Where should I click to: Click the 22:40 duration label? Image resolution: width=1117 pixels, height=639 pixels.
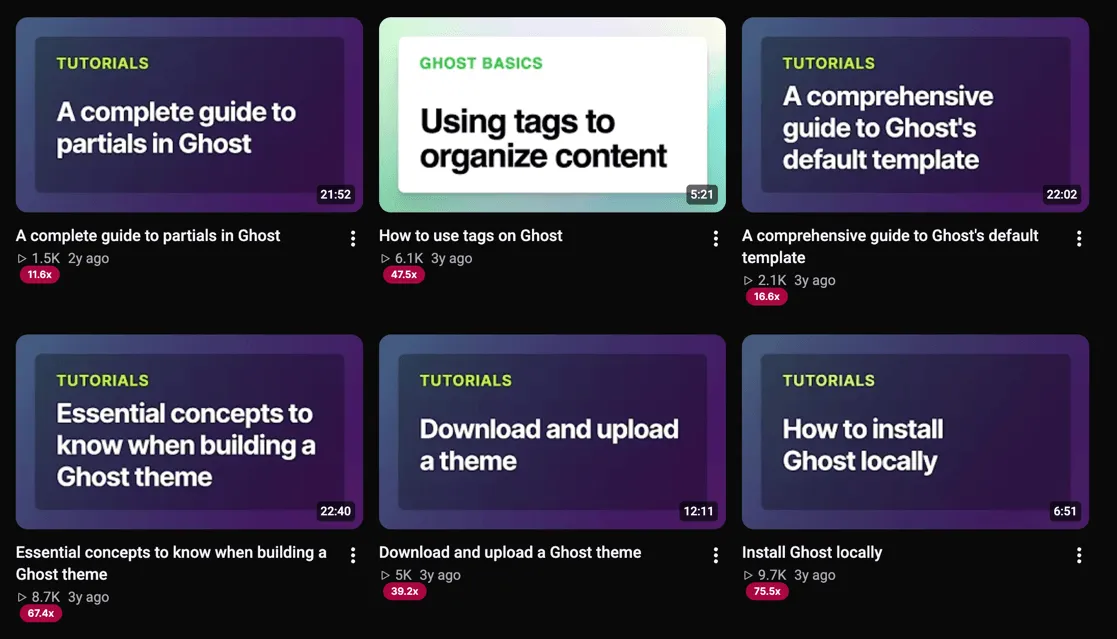click(336, 511)
